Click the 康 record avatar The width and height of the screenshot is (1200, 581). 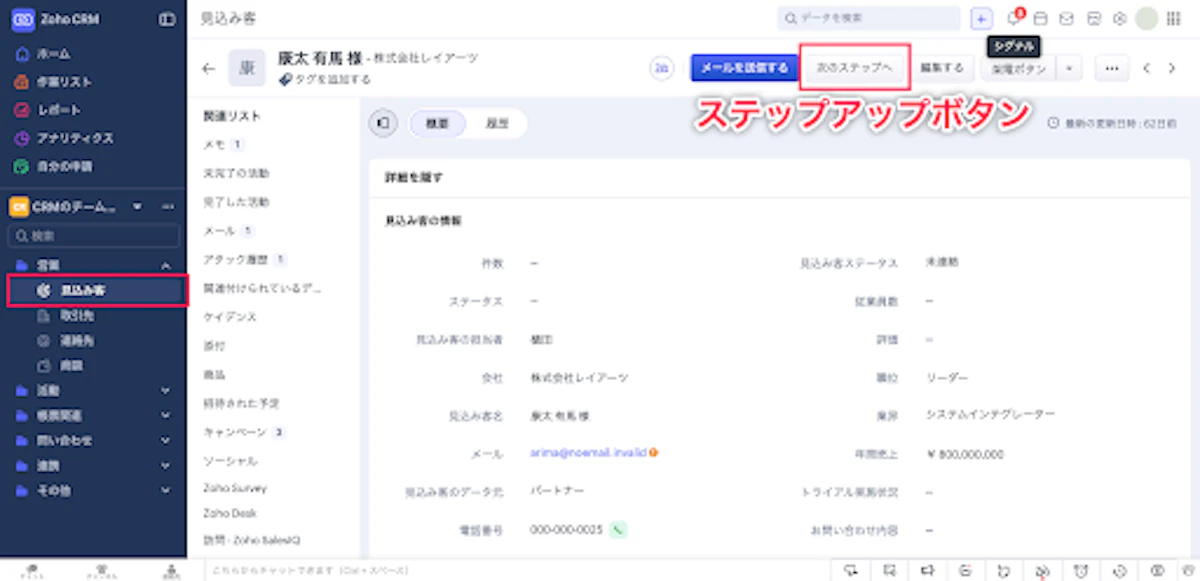click(x=246, y=68)
